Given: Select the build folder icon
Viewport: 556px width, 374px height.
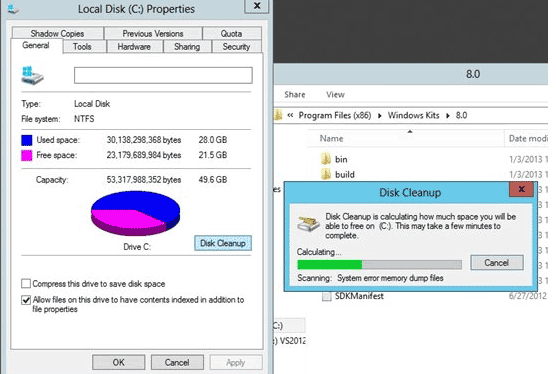Looking at the screenshot, I should point(326,174).
